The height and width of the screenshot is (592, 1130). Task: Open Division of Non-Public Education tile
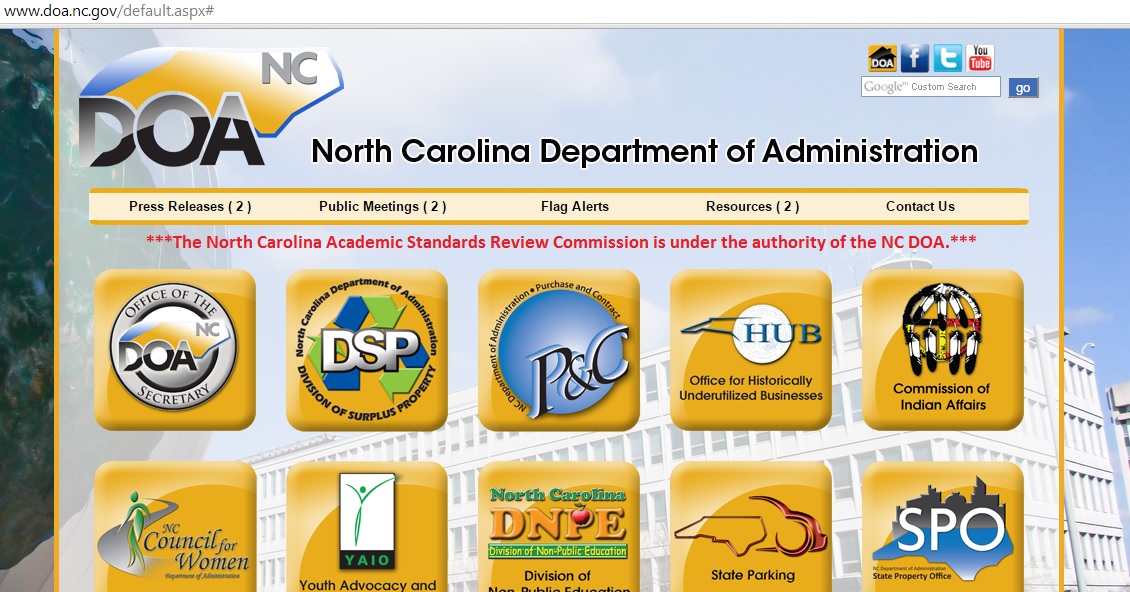tap(559, 528)
